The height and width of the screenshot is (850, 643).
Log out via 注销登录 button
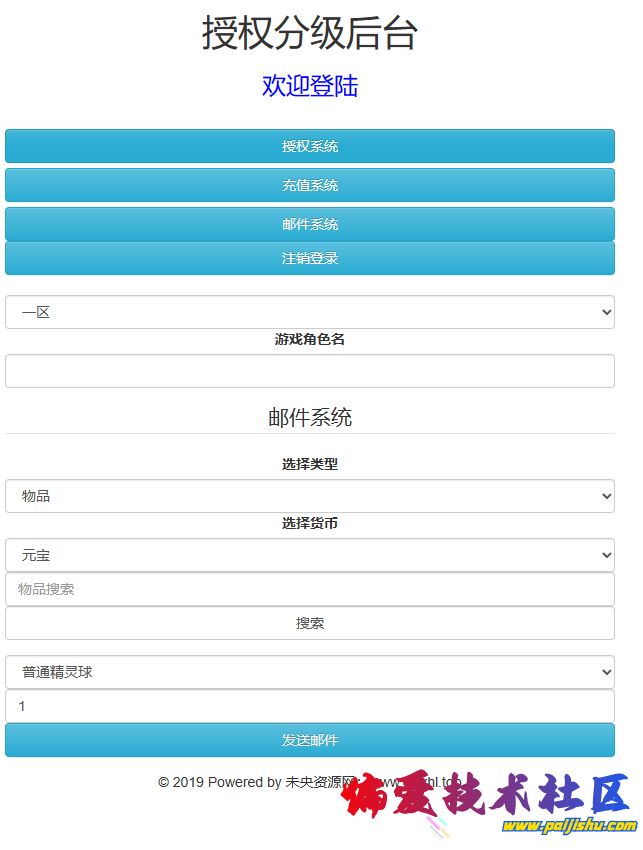pyautogui.click(x=310, y=258)
